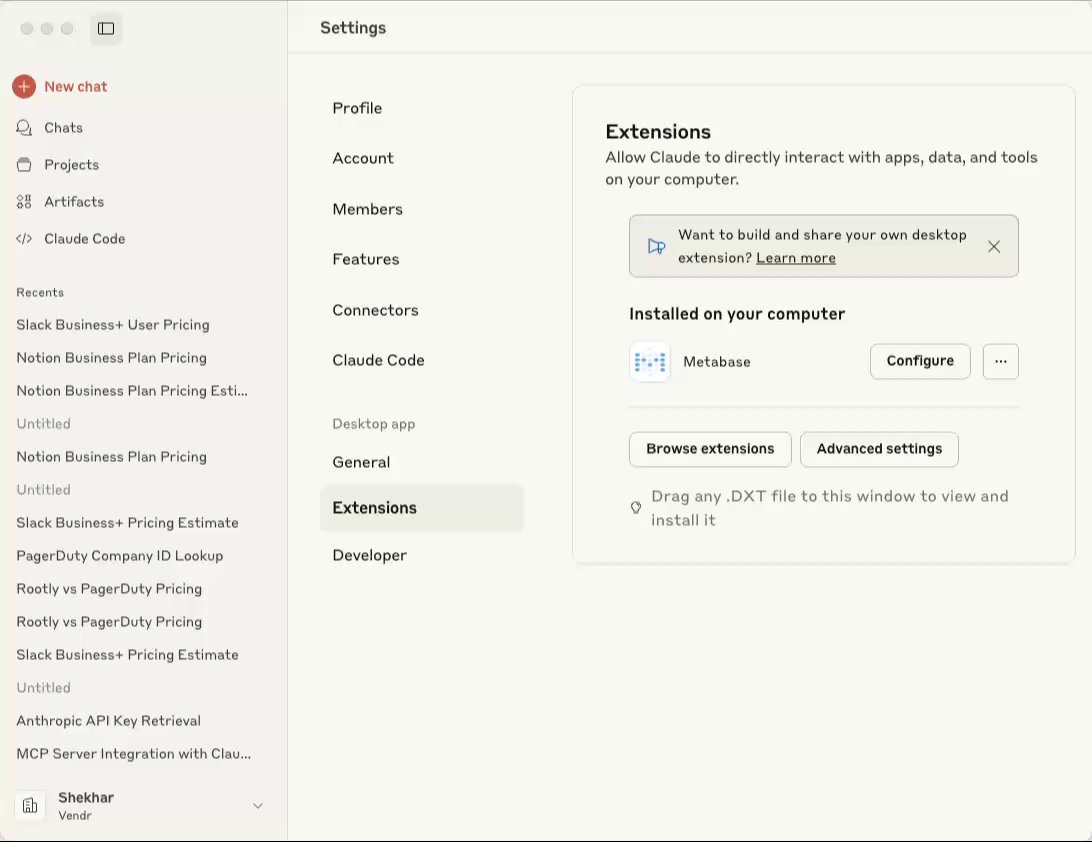Image resolution: width=1092 pixels, height=842 pixels.
Task: Switch to the Connectors settings tab
Action: tap(375, 310)
